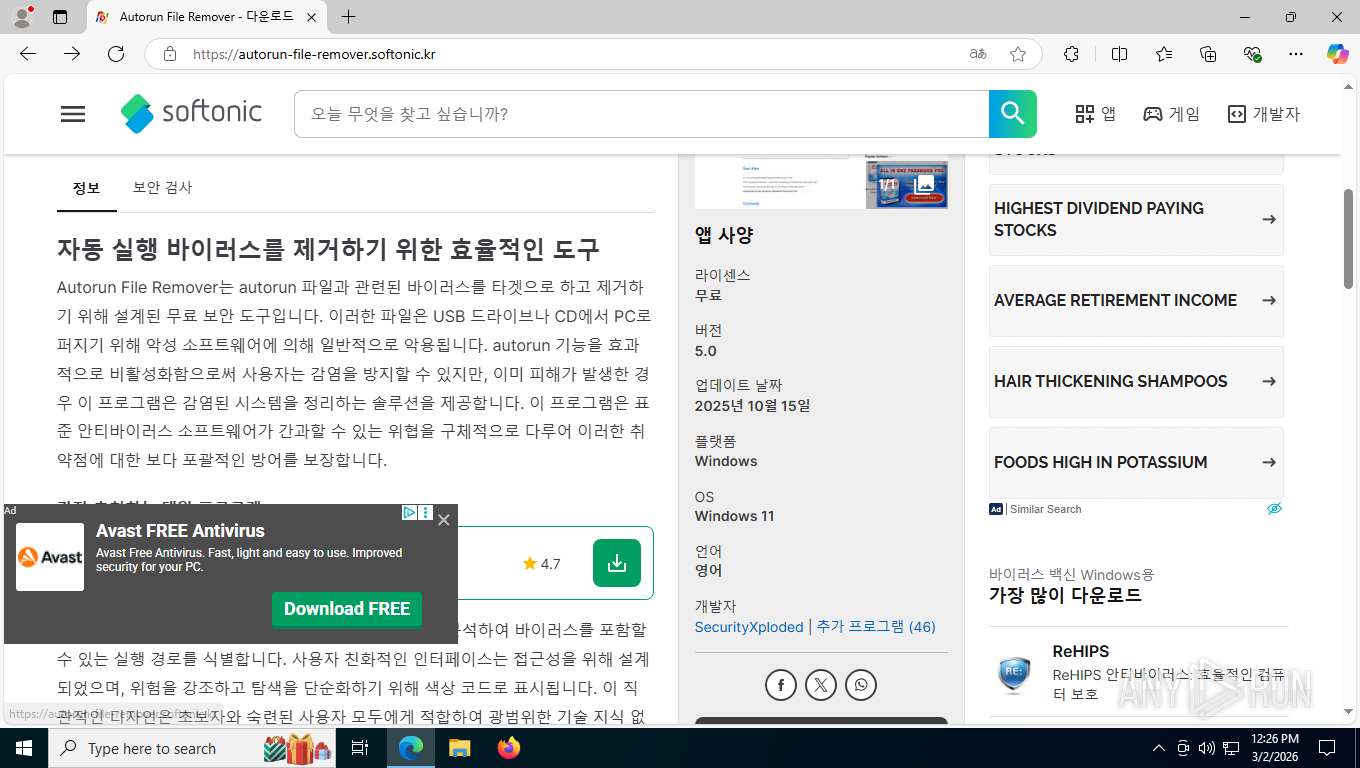1360x768 pixels.
Task: Open the SecurityXploded developer link
Action: 749,627
